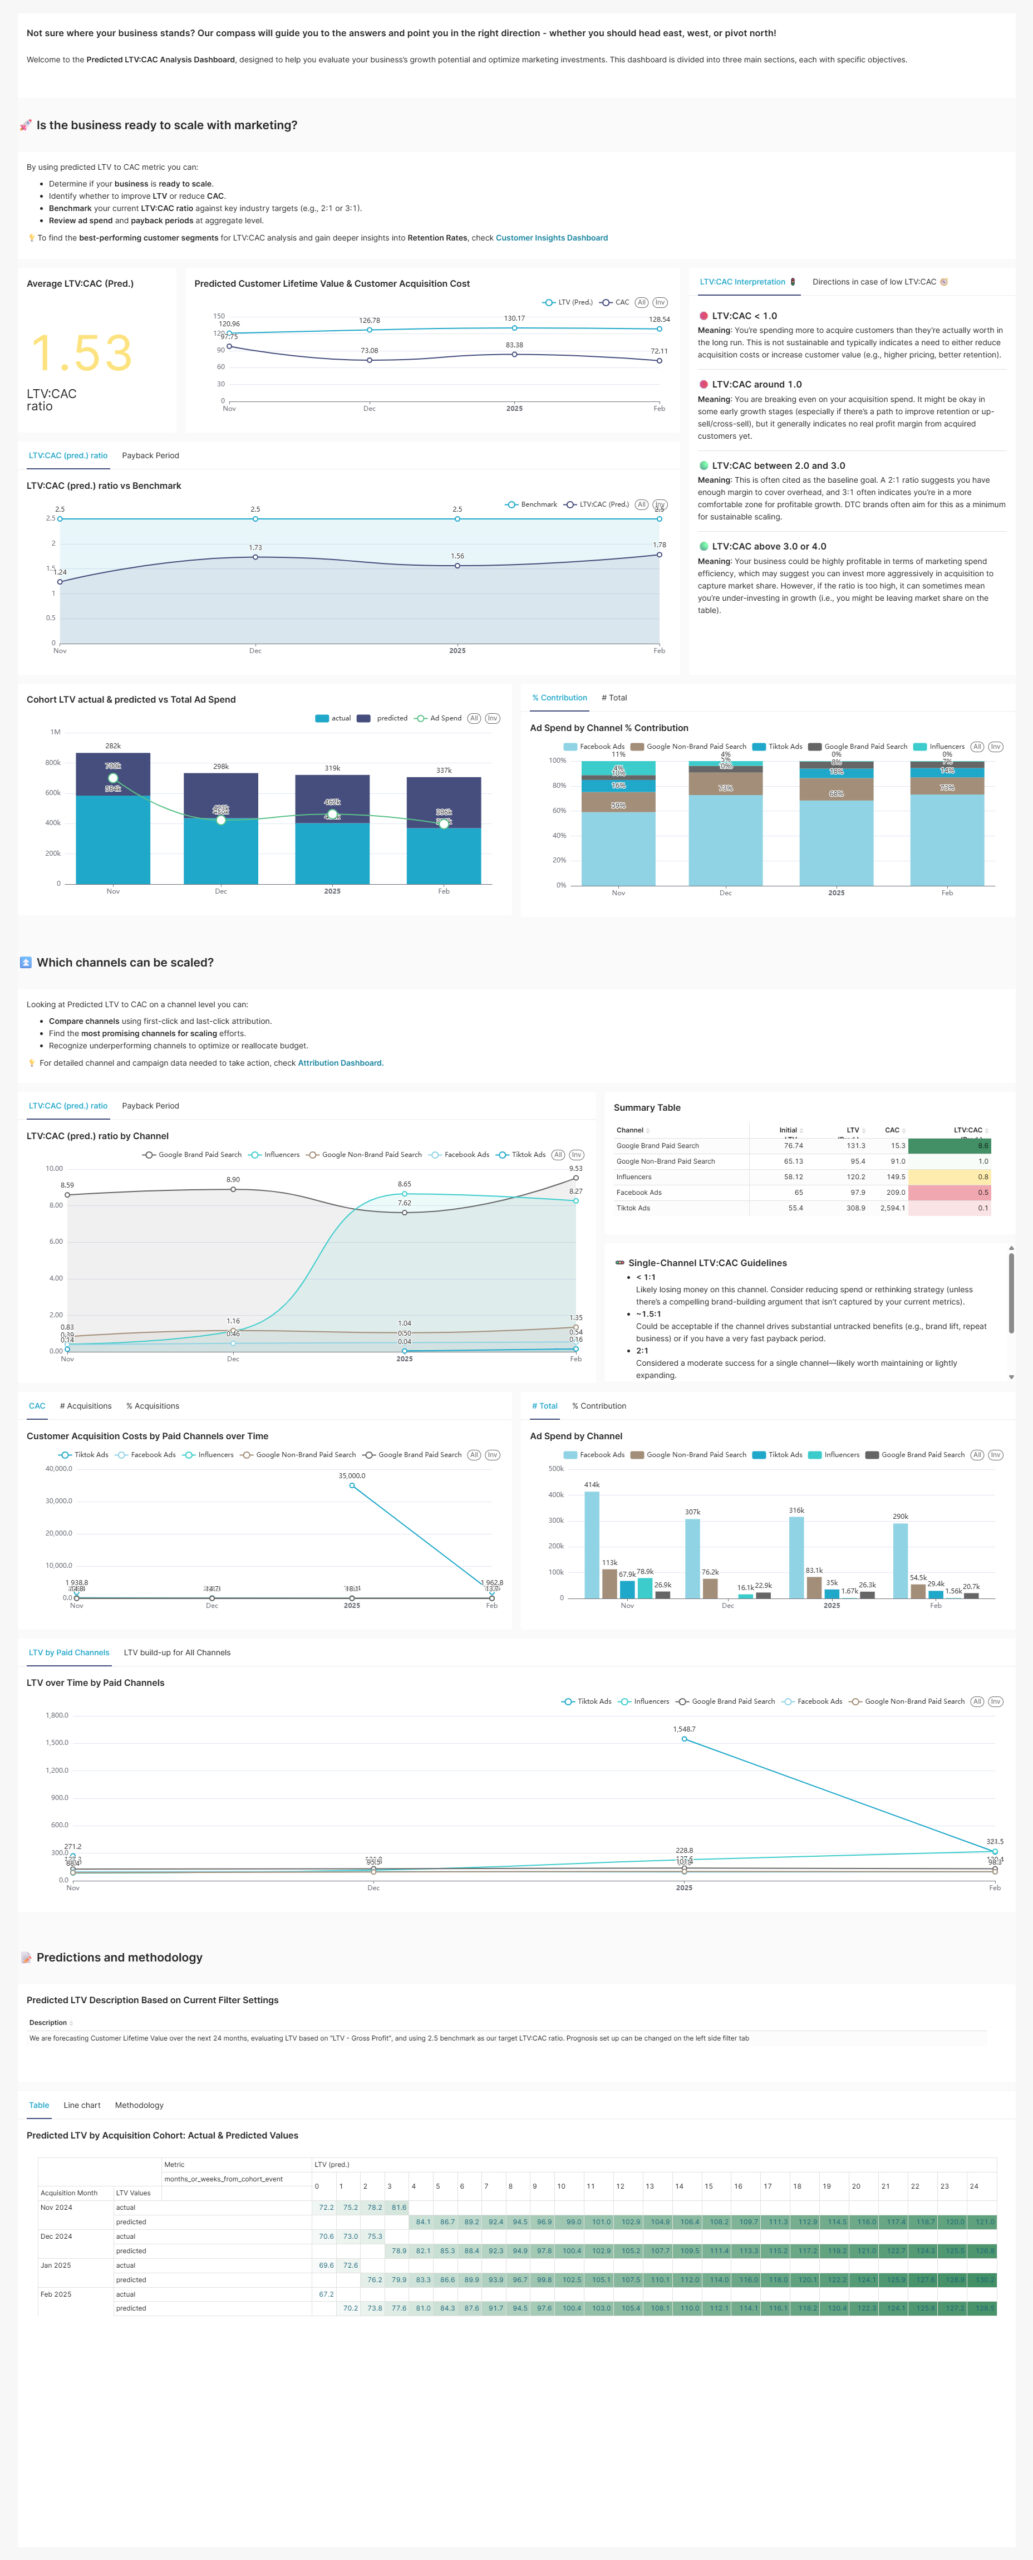The height and width of the screenshot is (2560, 1033).
Task: Switch to # Total tab above % Contribution chart
Action: 614,697
